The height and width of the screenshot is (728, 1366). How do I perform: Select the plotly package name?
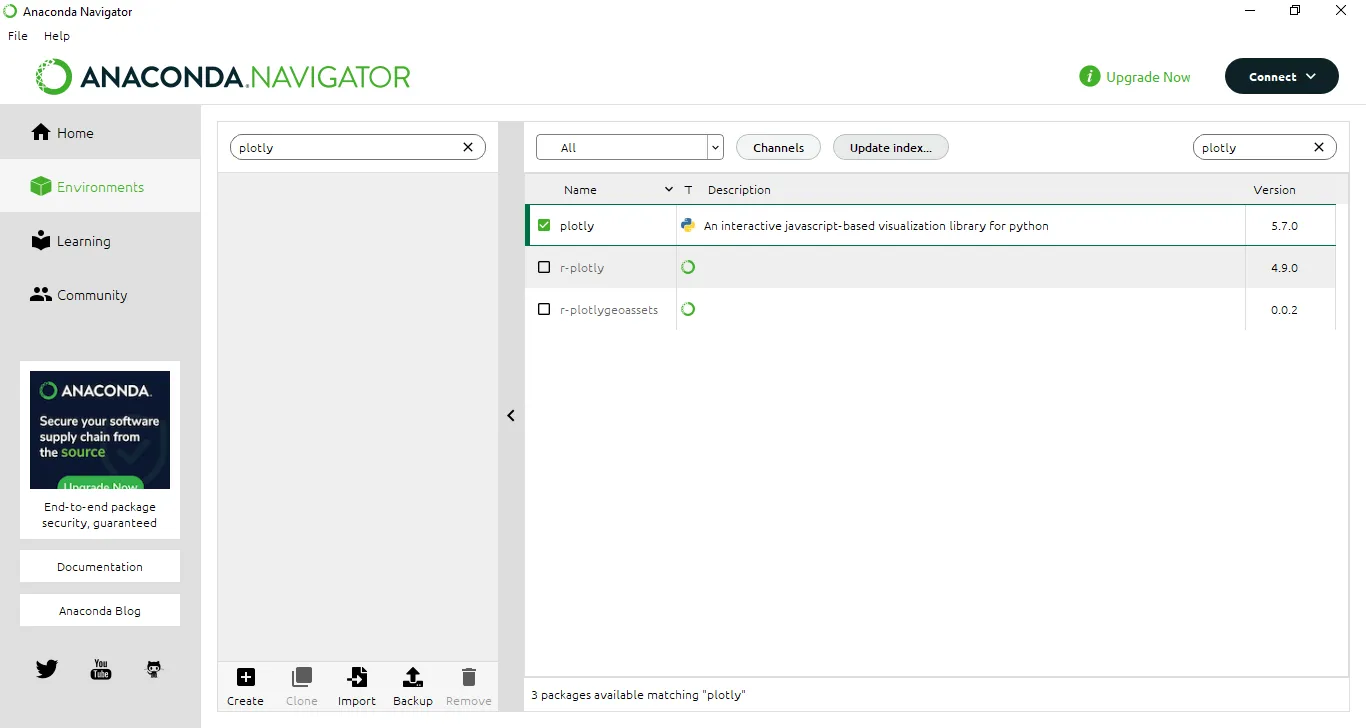pyautogui.click(x=577, y=226)
